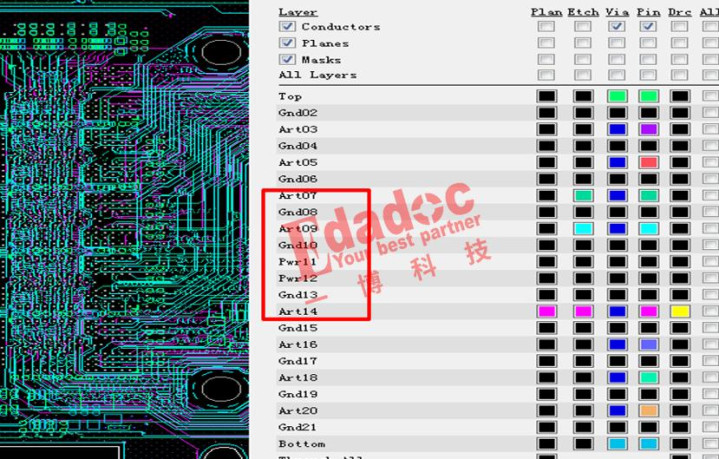Select the Art18 layer row label
This screenshot has height=459, width=719.
tap(298, 377)
